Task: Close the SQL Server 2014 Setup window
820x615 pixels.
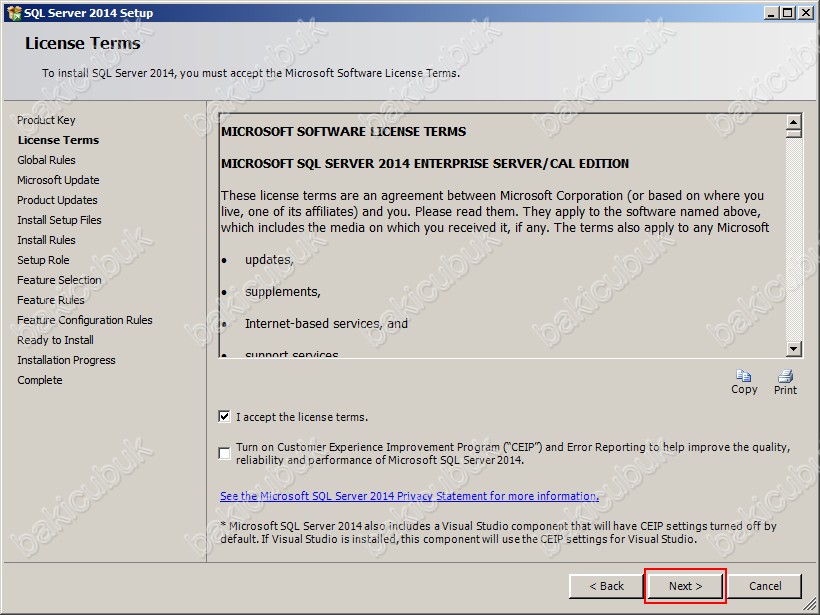Action: coord(806,13)
